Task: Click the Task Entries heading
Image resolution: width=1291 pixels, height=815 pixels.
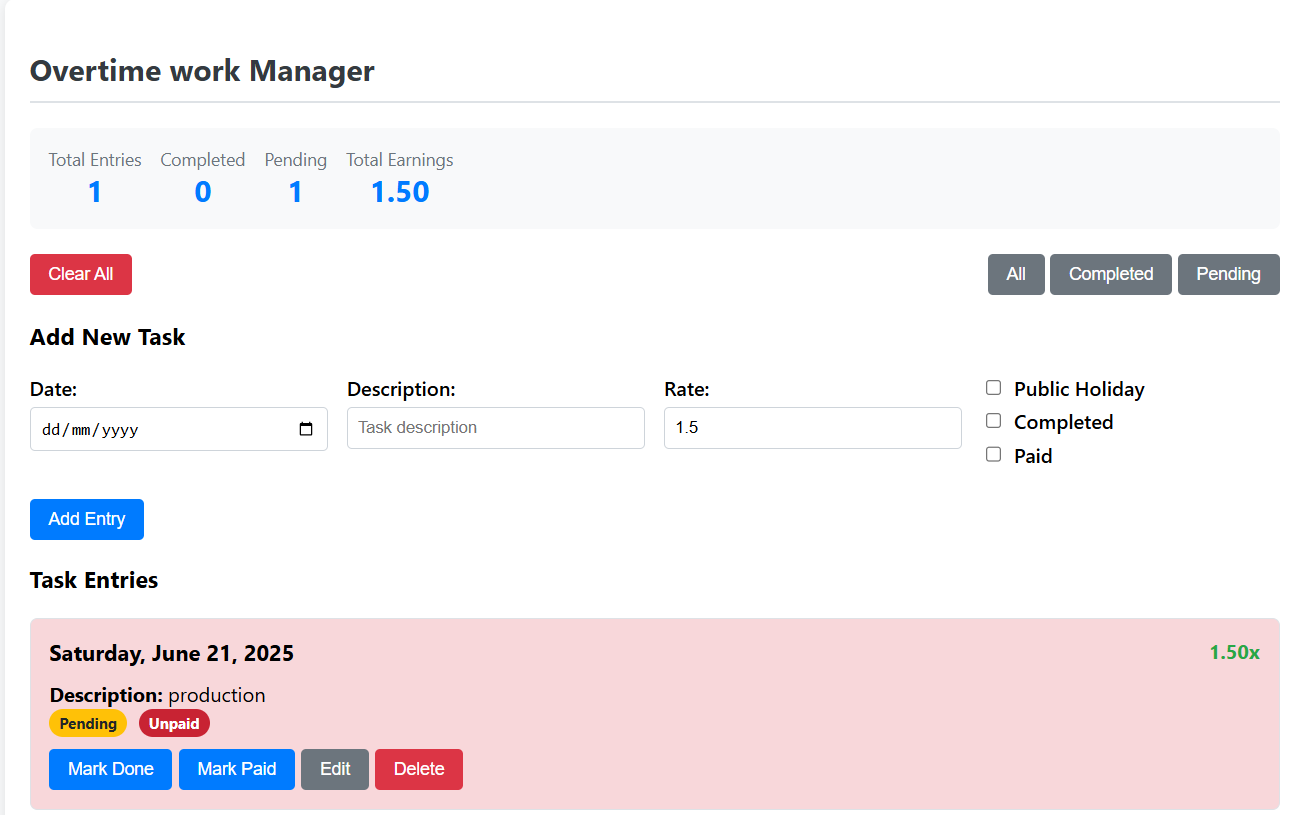Action: point(94,580)
